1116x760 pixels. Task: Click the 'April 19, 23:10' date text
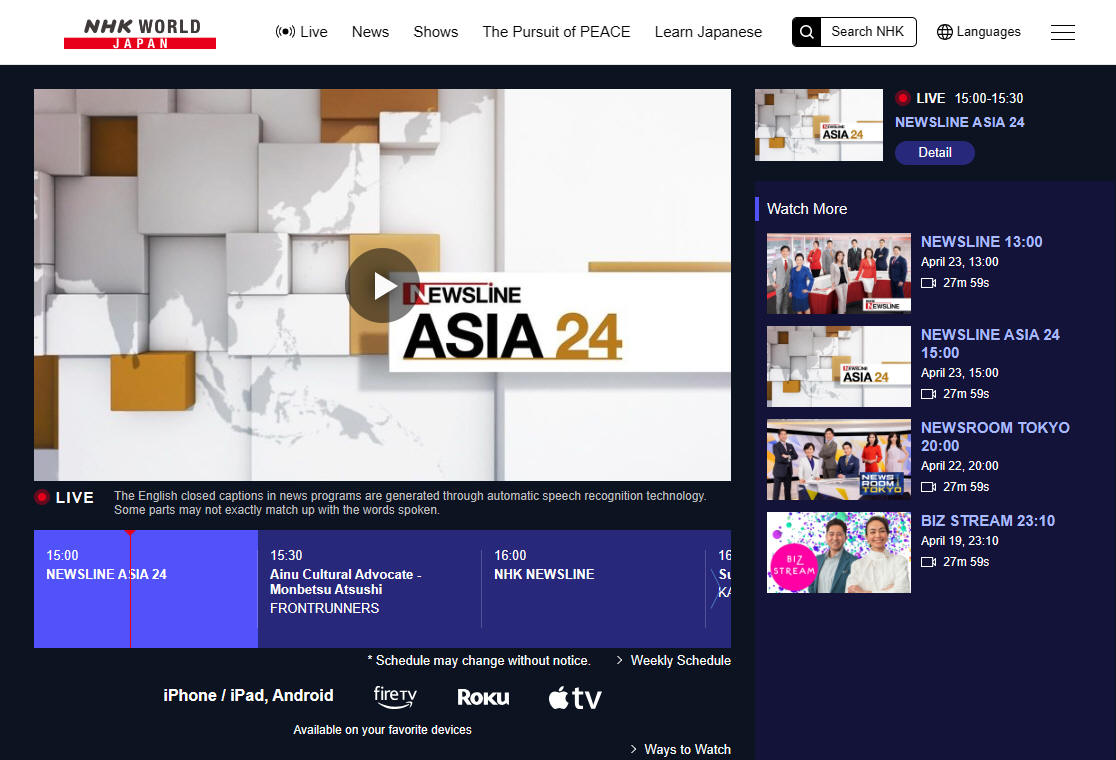tap(959, 541)
